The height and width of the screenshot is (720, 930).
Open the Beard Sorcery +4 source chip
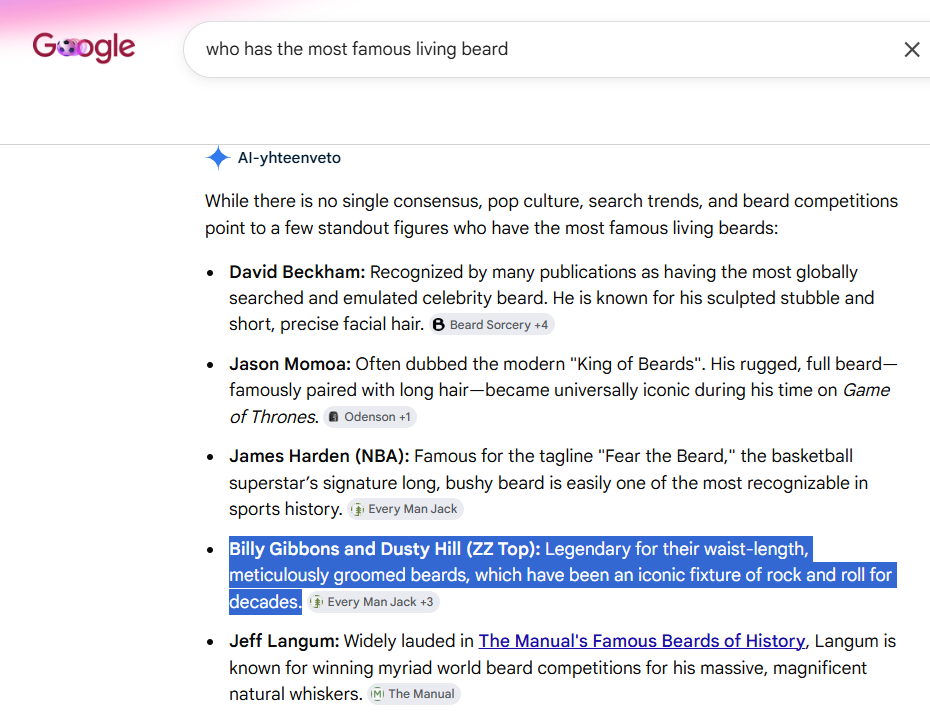492,324
